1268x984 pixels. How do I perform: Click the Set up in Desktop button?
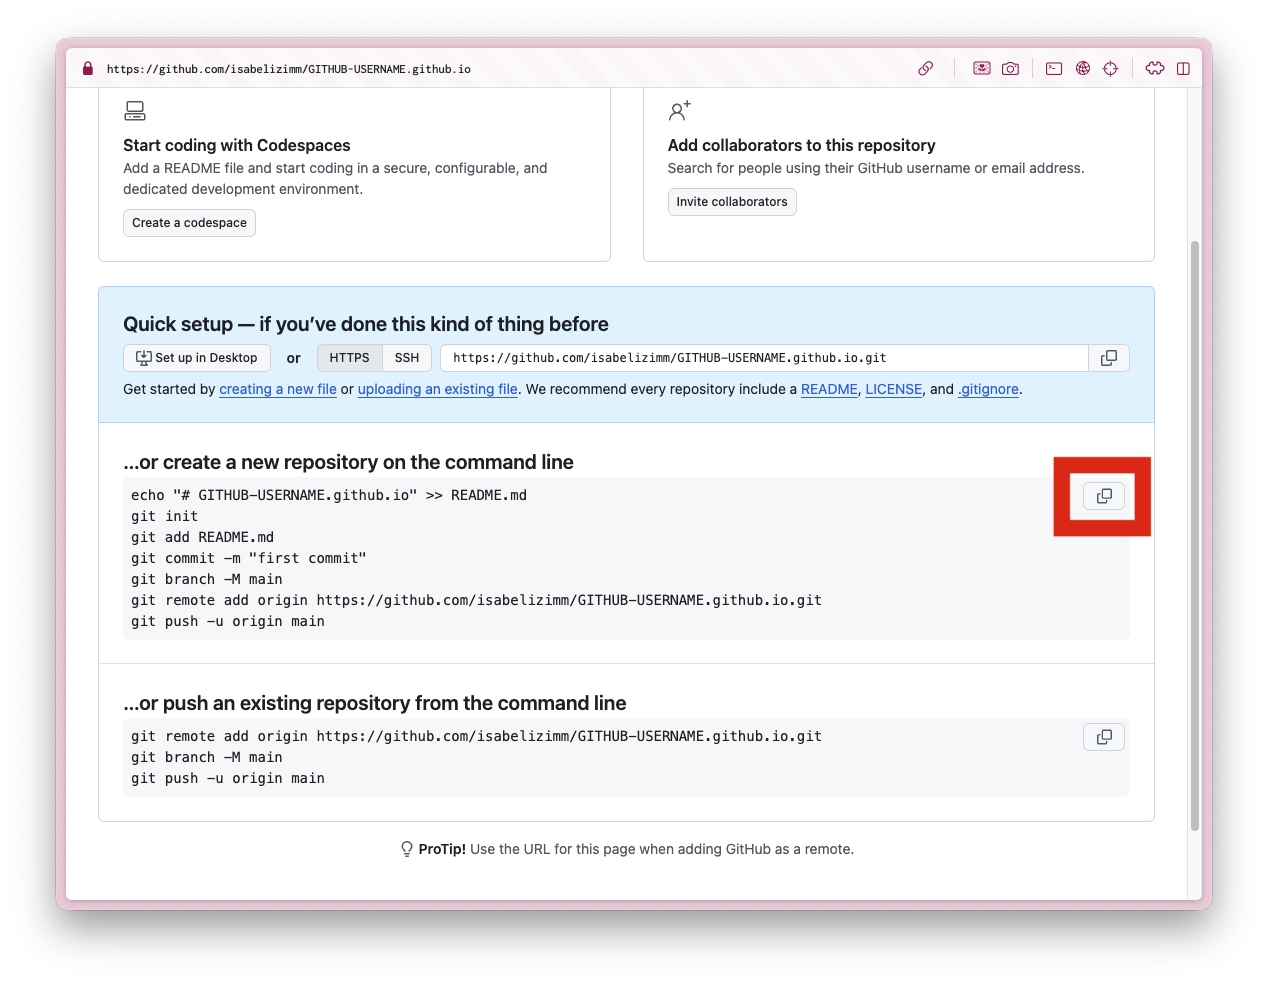point(197,358)
